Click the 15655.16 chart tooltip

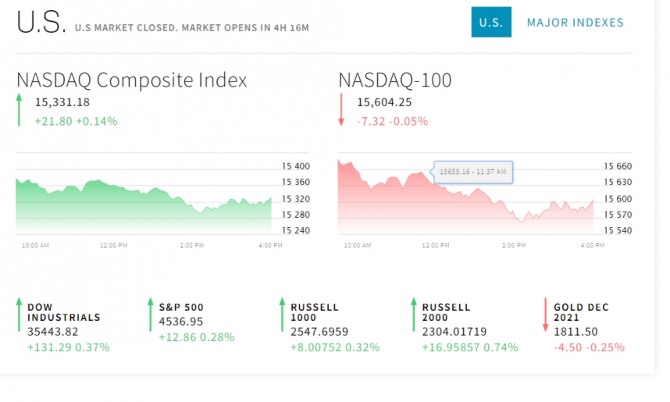coord(472,172)
